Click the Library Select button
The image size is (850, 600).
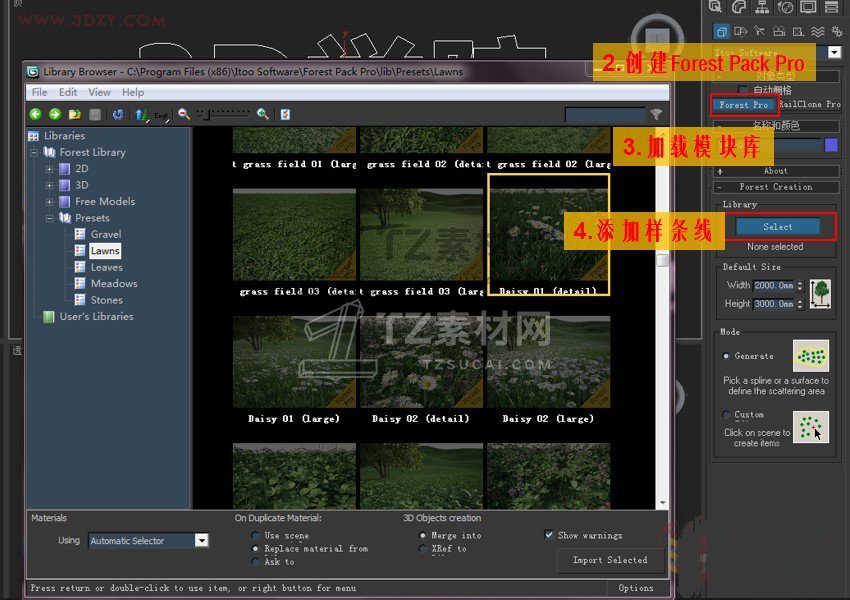777,227
